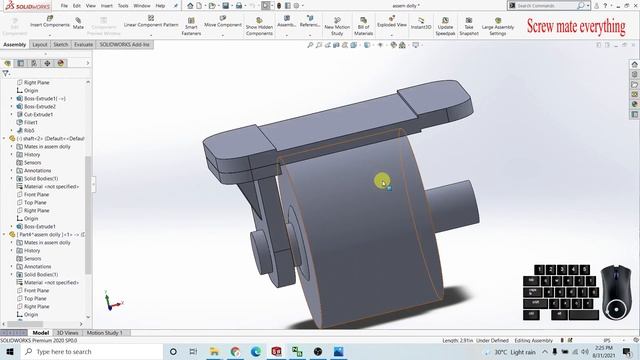Open Insert Components dropdown arrow
Screen dimensions: 640x360
click(x=50, y=35)
